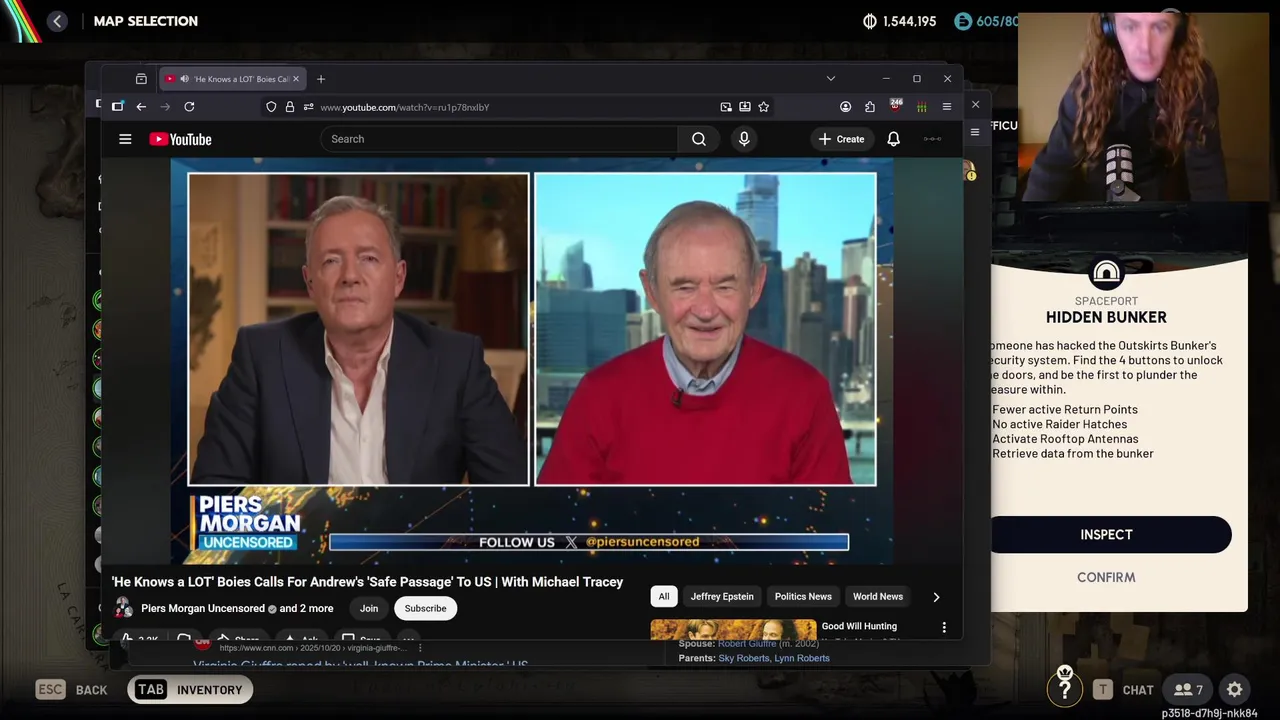This screenshot has height=720, width=1280.
Task: Open the YouTube guide hamburger menu
Action: [x=125, y=139]
